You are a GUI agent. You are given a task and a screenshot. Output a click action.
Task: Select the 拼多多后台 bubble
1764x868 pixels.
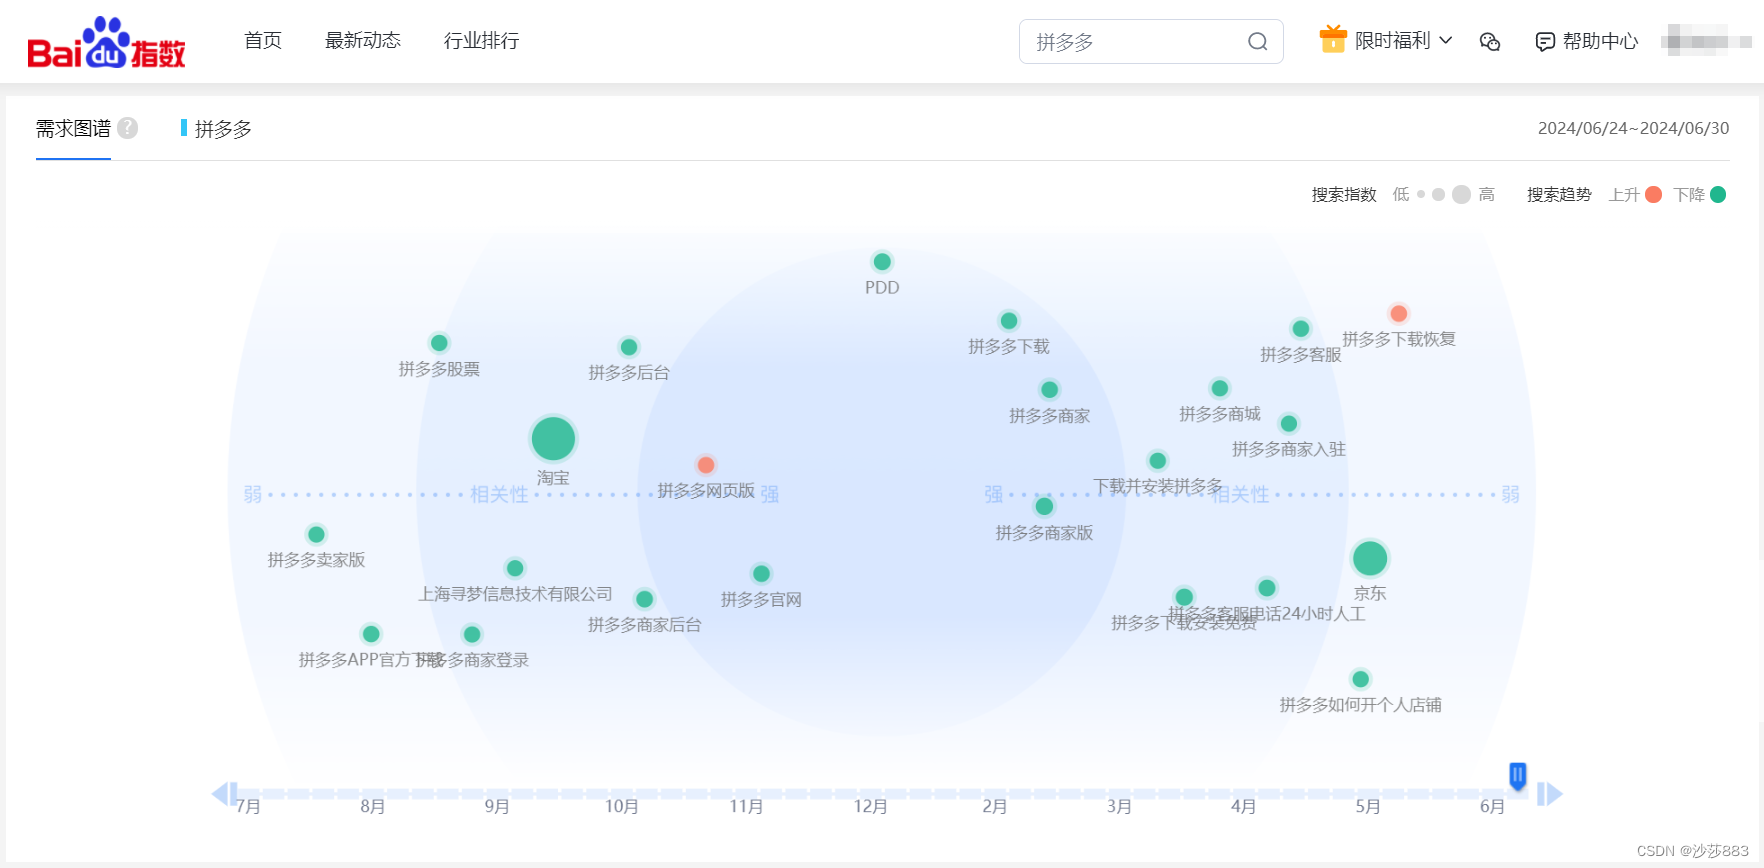[629, 347]
